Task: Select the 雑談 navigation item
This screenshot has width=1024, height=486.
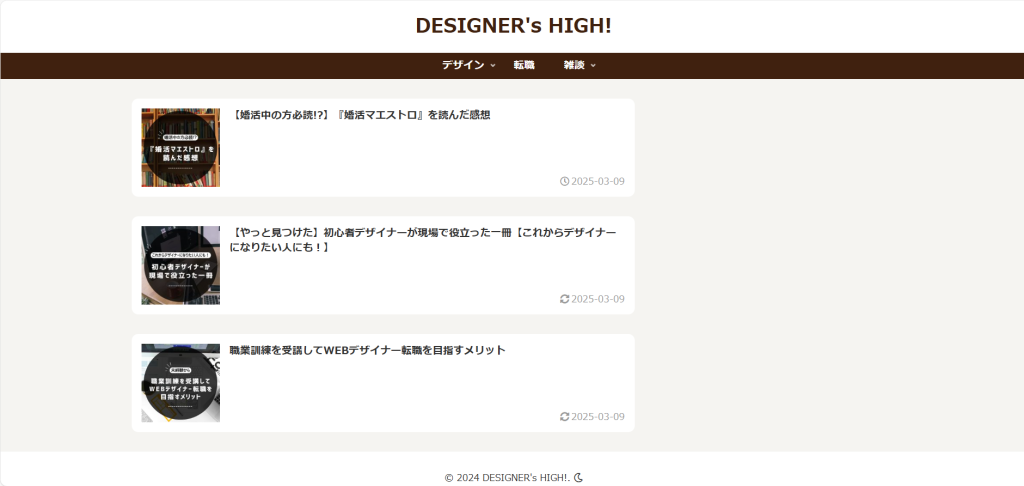Action: 573,65
